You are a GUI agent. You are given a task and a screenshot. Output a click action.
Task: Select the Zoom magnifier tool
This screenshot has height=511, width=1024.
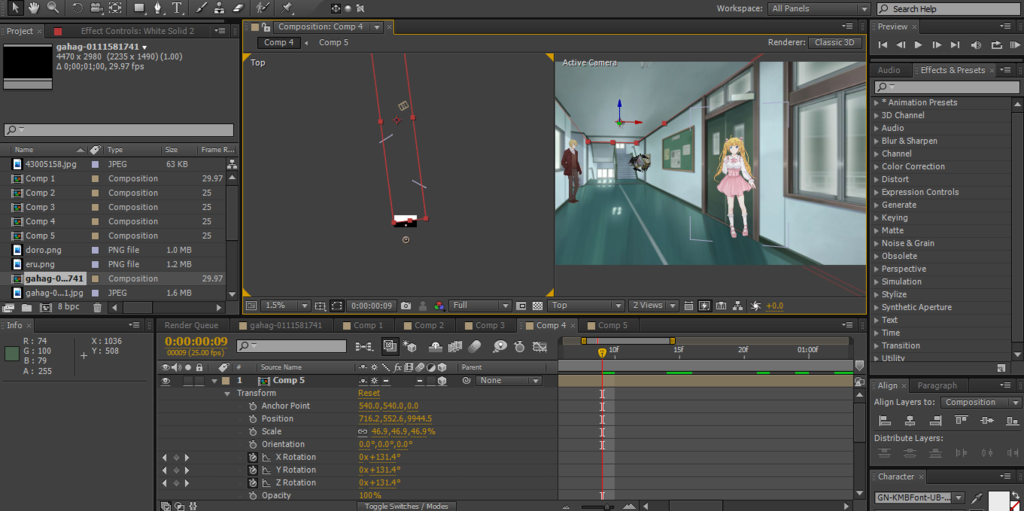pyautogui.click(x=52, y=8)
